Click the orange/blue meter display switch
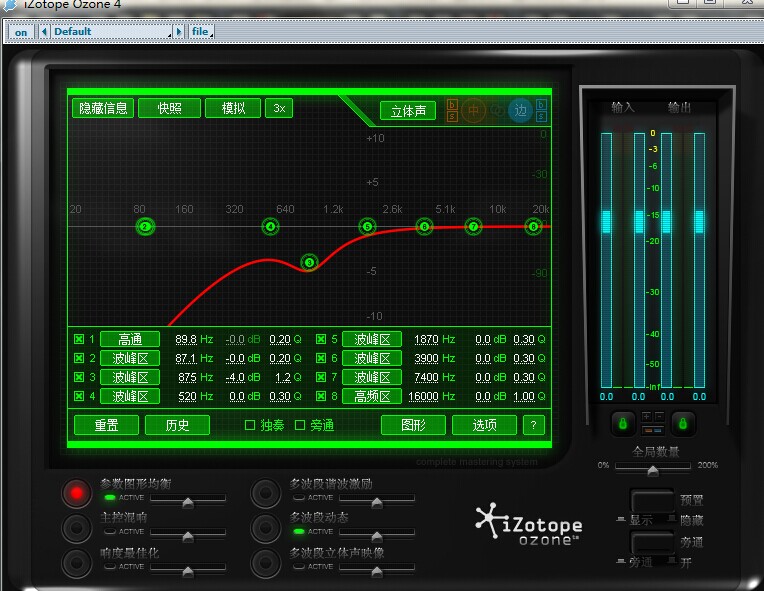Viewport: 764px width, 591px height. click(x=652, y=430)
